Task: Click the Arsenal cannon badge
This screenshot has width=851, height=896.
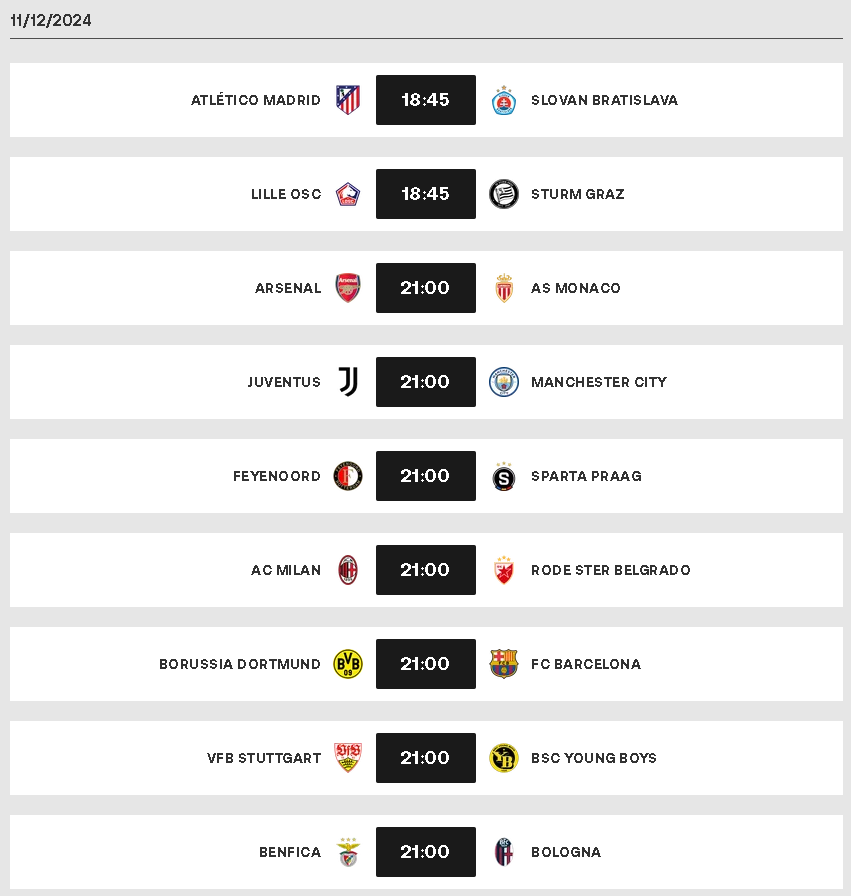Action: (x=347, y=288)
